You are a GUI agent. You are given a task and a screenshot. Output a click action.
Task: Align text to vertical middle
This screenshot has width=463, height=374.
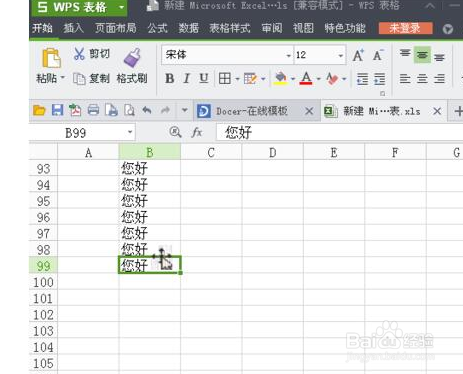point(422,55)
